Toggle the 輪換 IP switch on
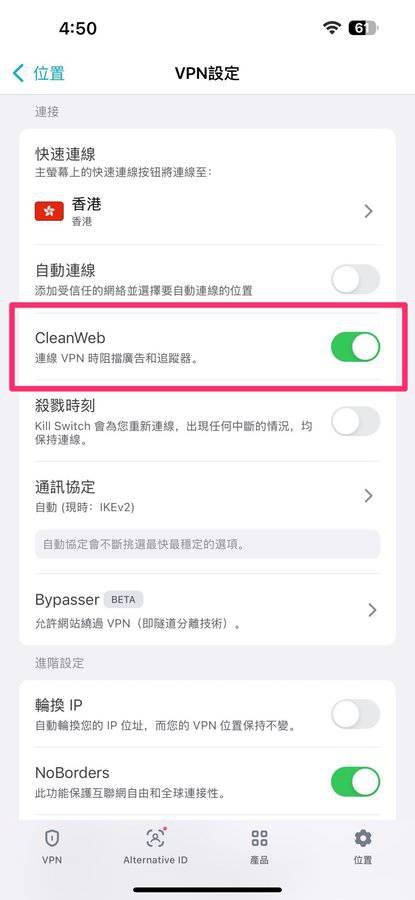This screenshot has height=900, width=415. pos(355,714)
